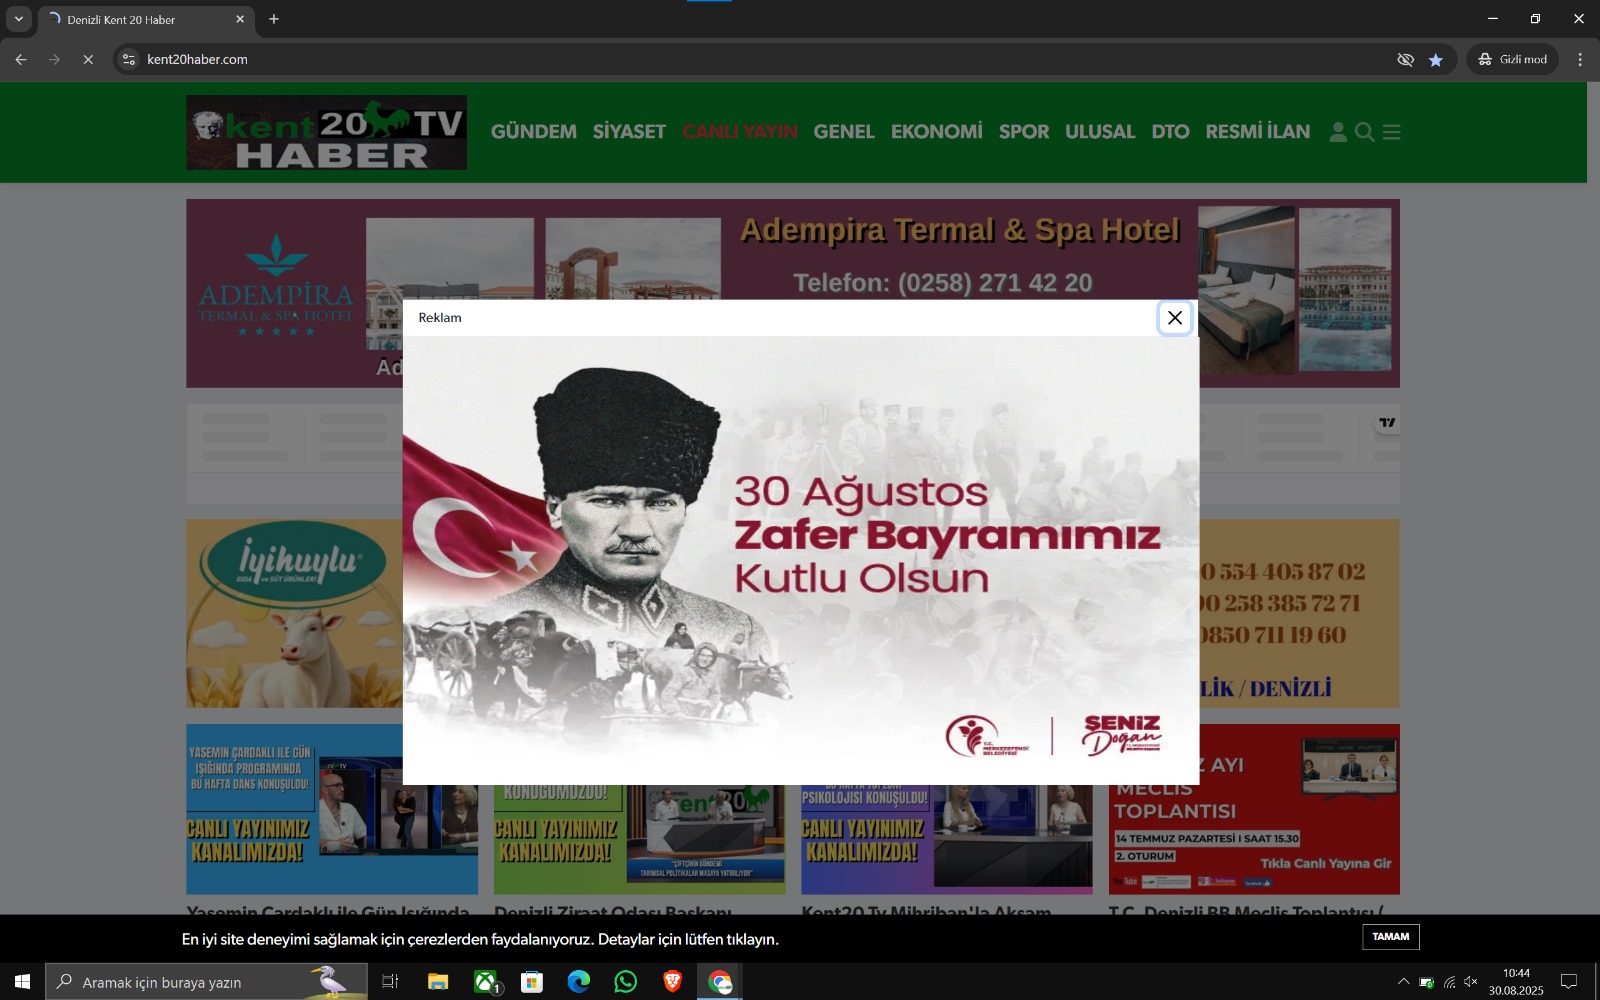Viewport: 1600px width, 1000px height.
Task: Click the Chrome taskbar icon
Action: pos(720,982)
